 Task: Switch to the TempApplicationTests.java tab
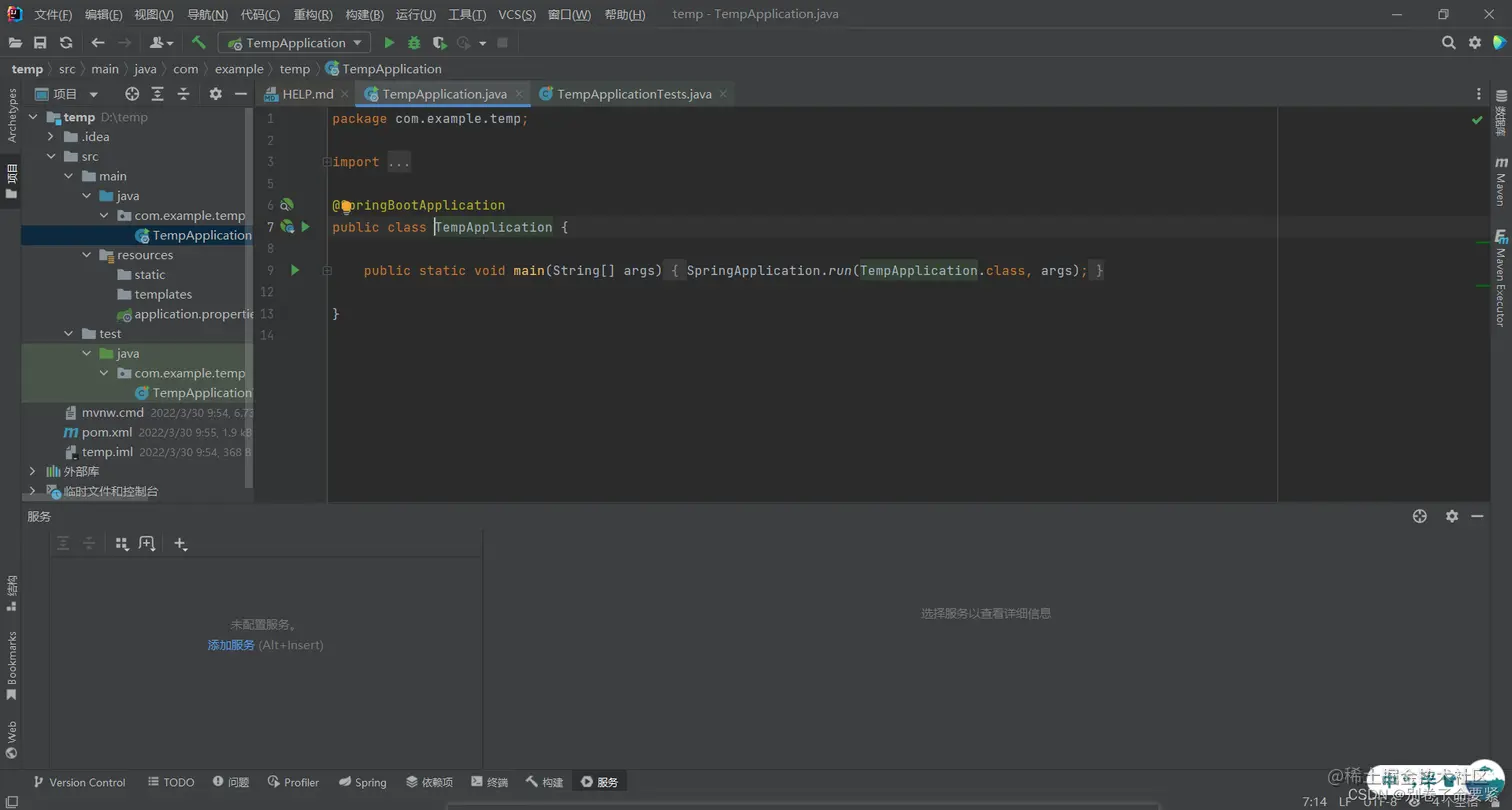(634, 94)
